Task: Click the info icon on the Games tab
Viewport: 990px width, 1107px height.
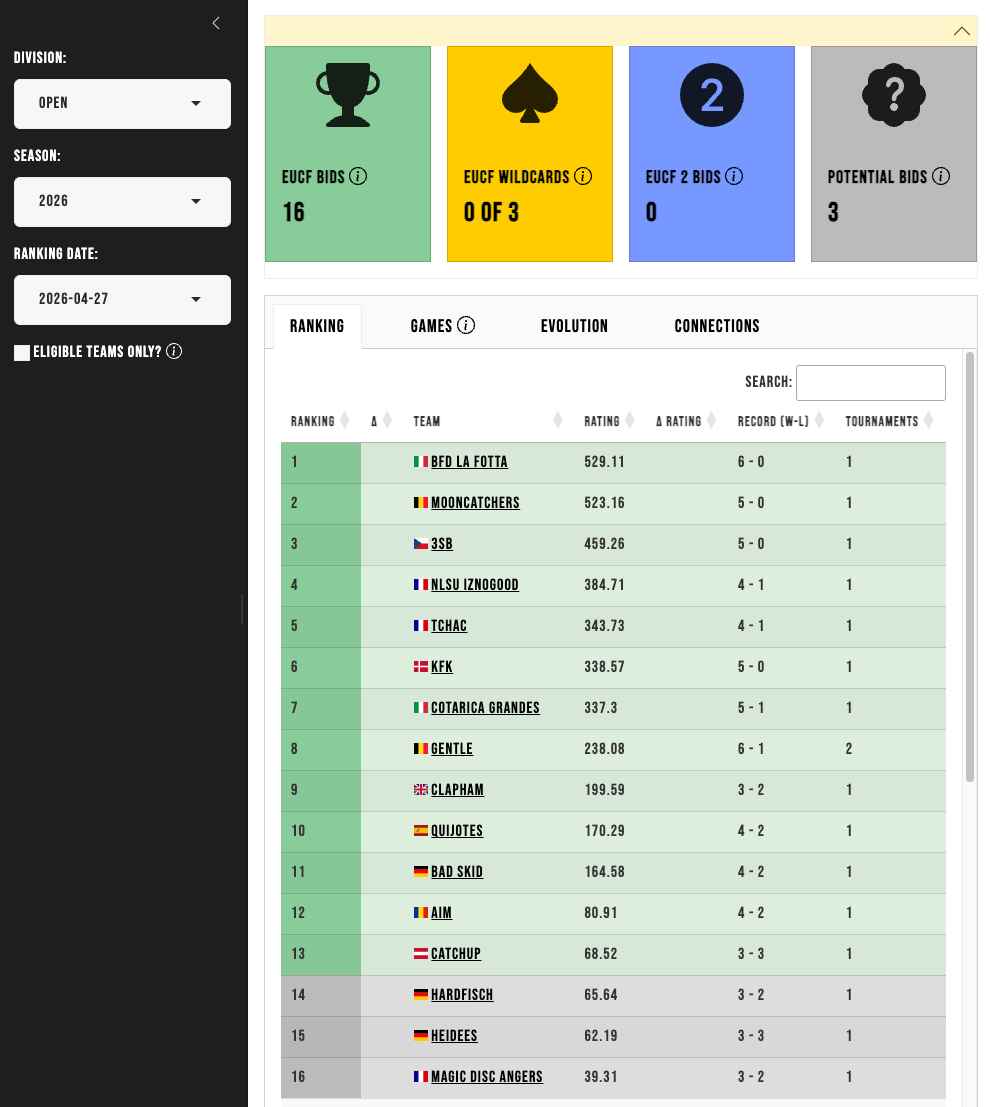Action: (466, 325)
